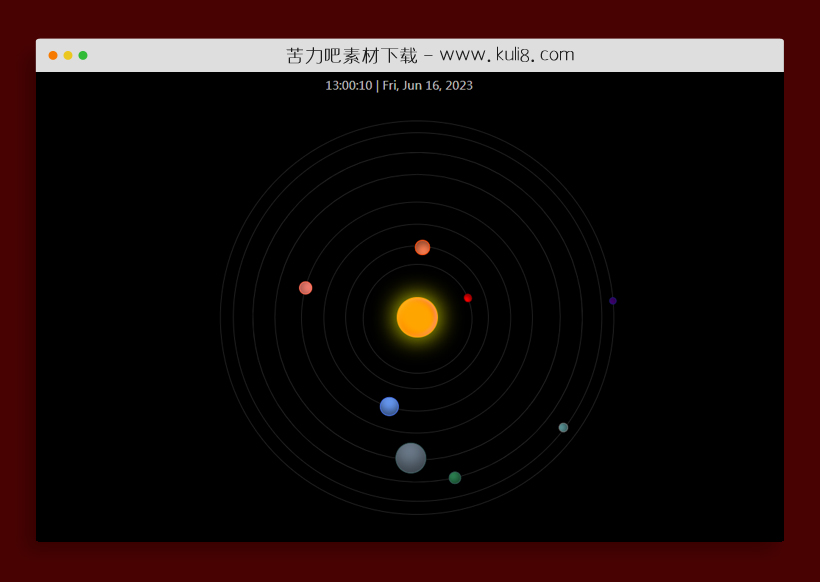Click the green planet near the bottom orbit
Image resolution: width=820 pixels, height=582 pixels.
point(455,477)
